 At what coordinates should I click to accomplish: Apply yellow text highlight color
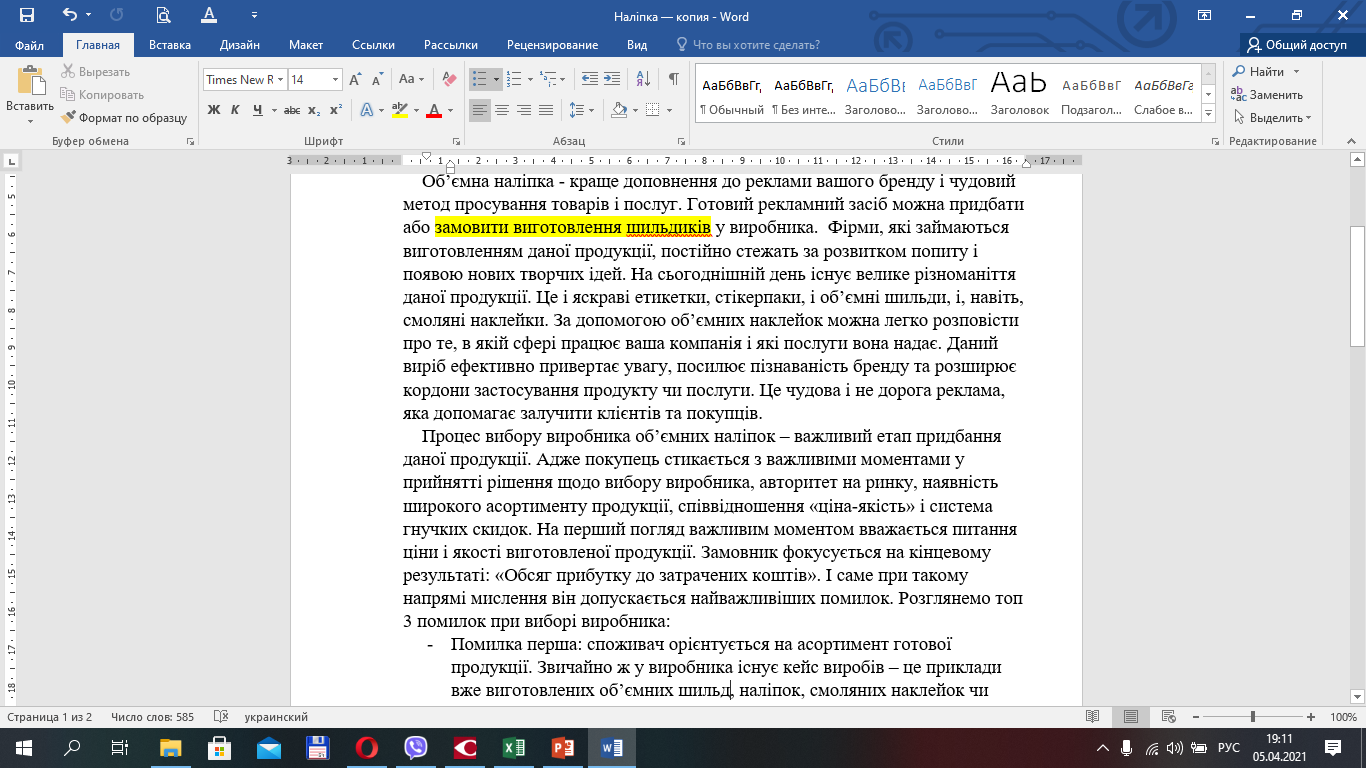(399, 110)
